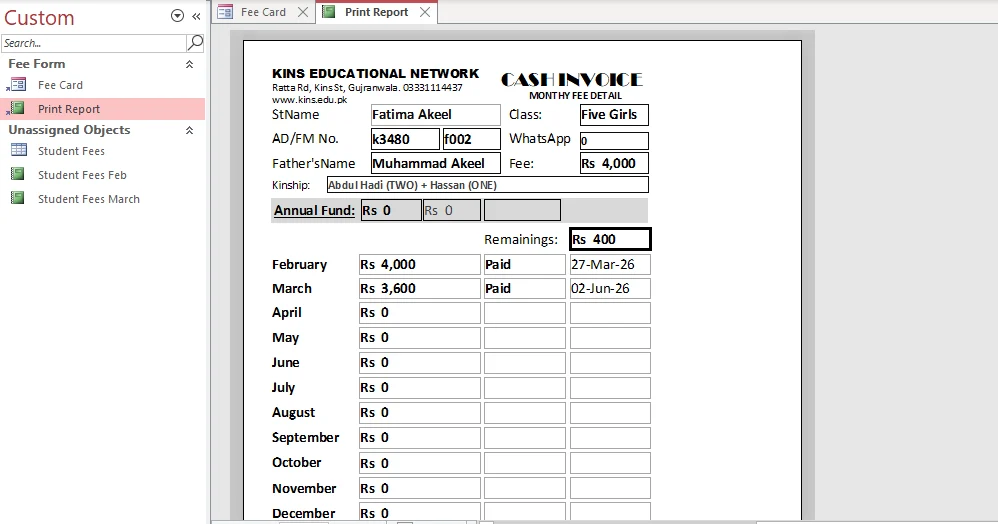Viewport: 998px width, 524px height.
Task: Click the k3480 admission number field
Action: 405,139
